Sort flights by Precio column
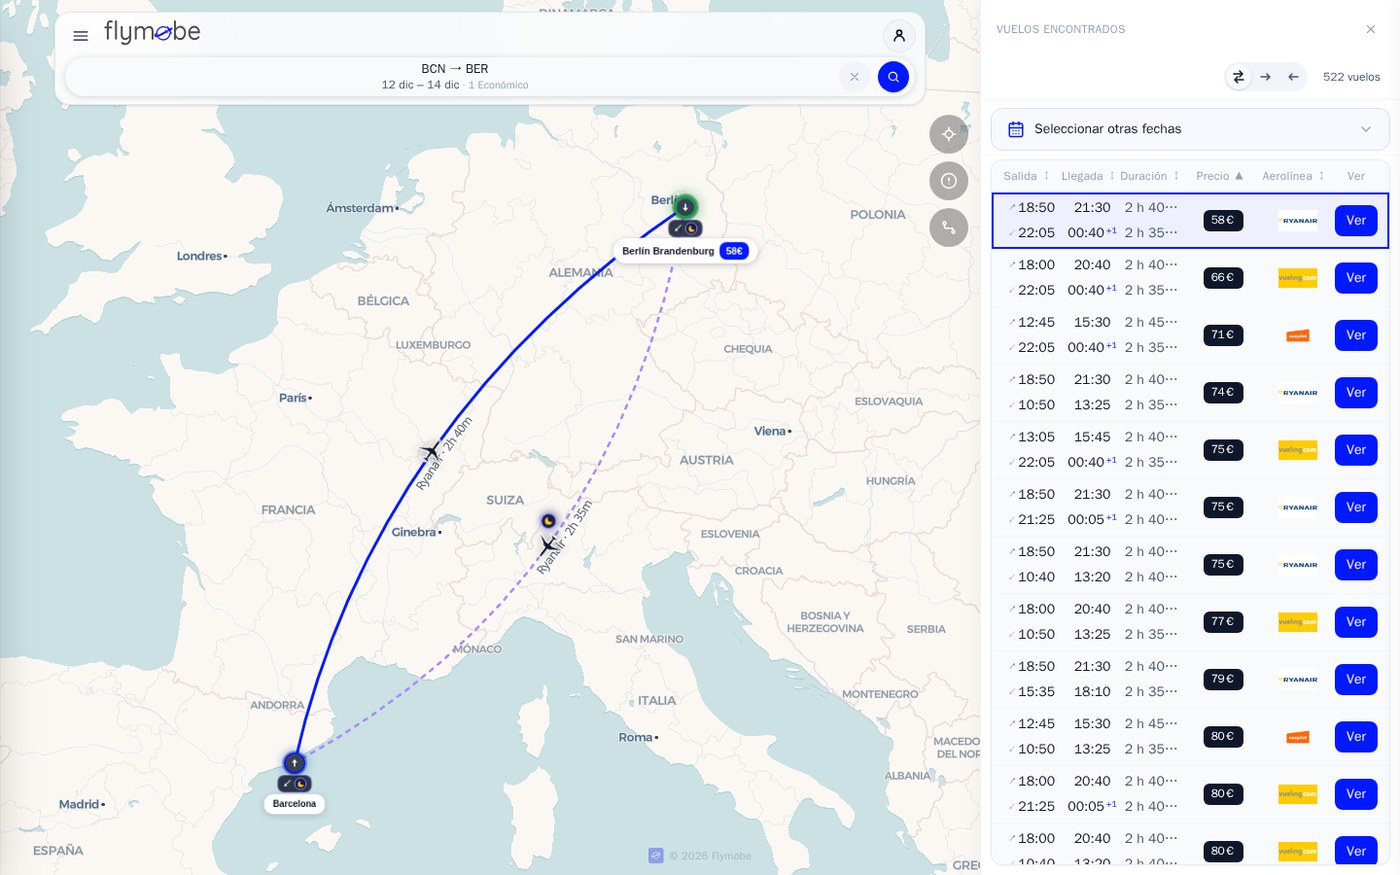The width and height of the screenshot is (1400, 875). [x=1220, y=176]
